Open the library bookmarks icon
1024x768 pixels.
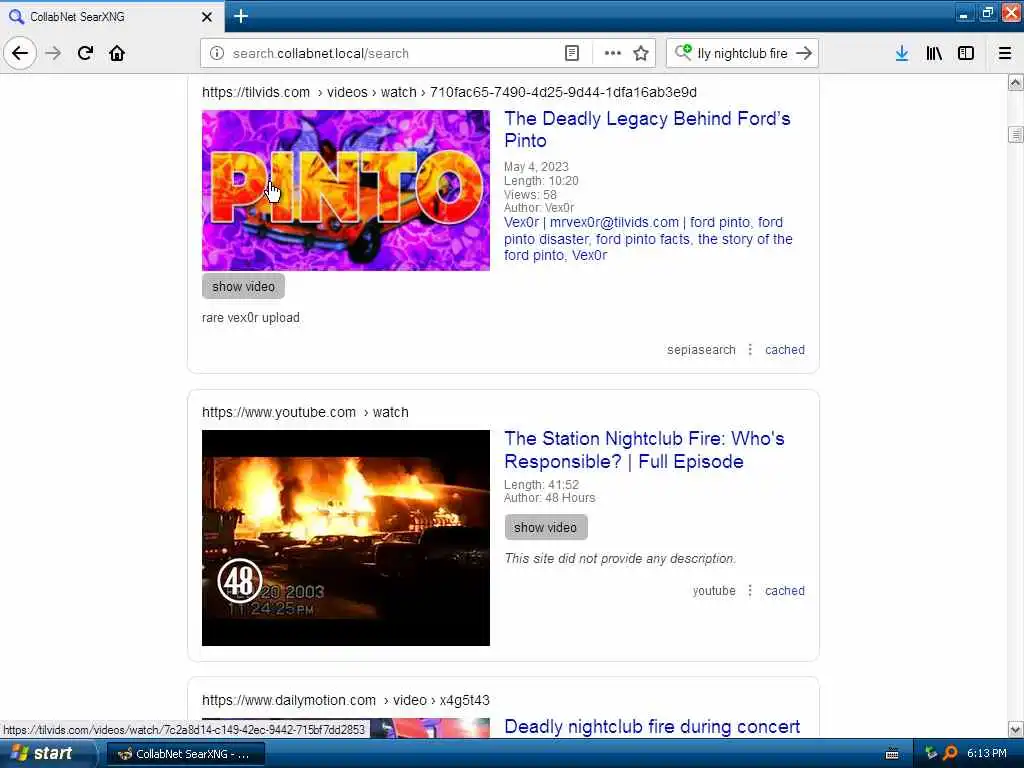click(934, 53)
